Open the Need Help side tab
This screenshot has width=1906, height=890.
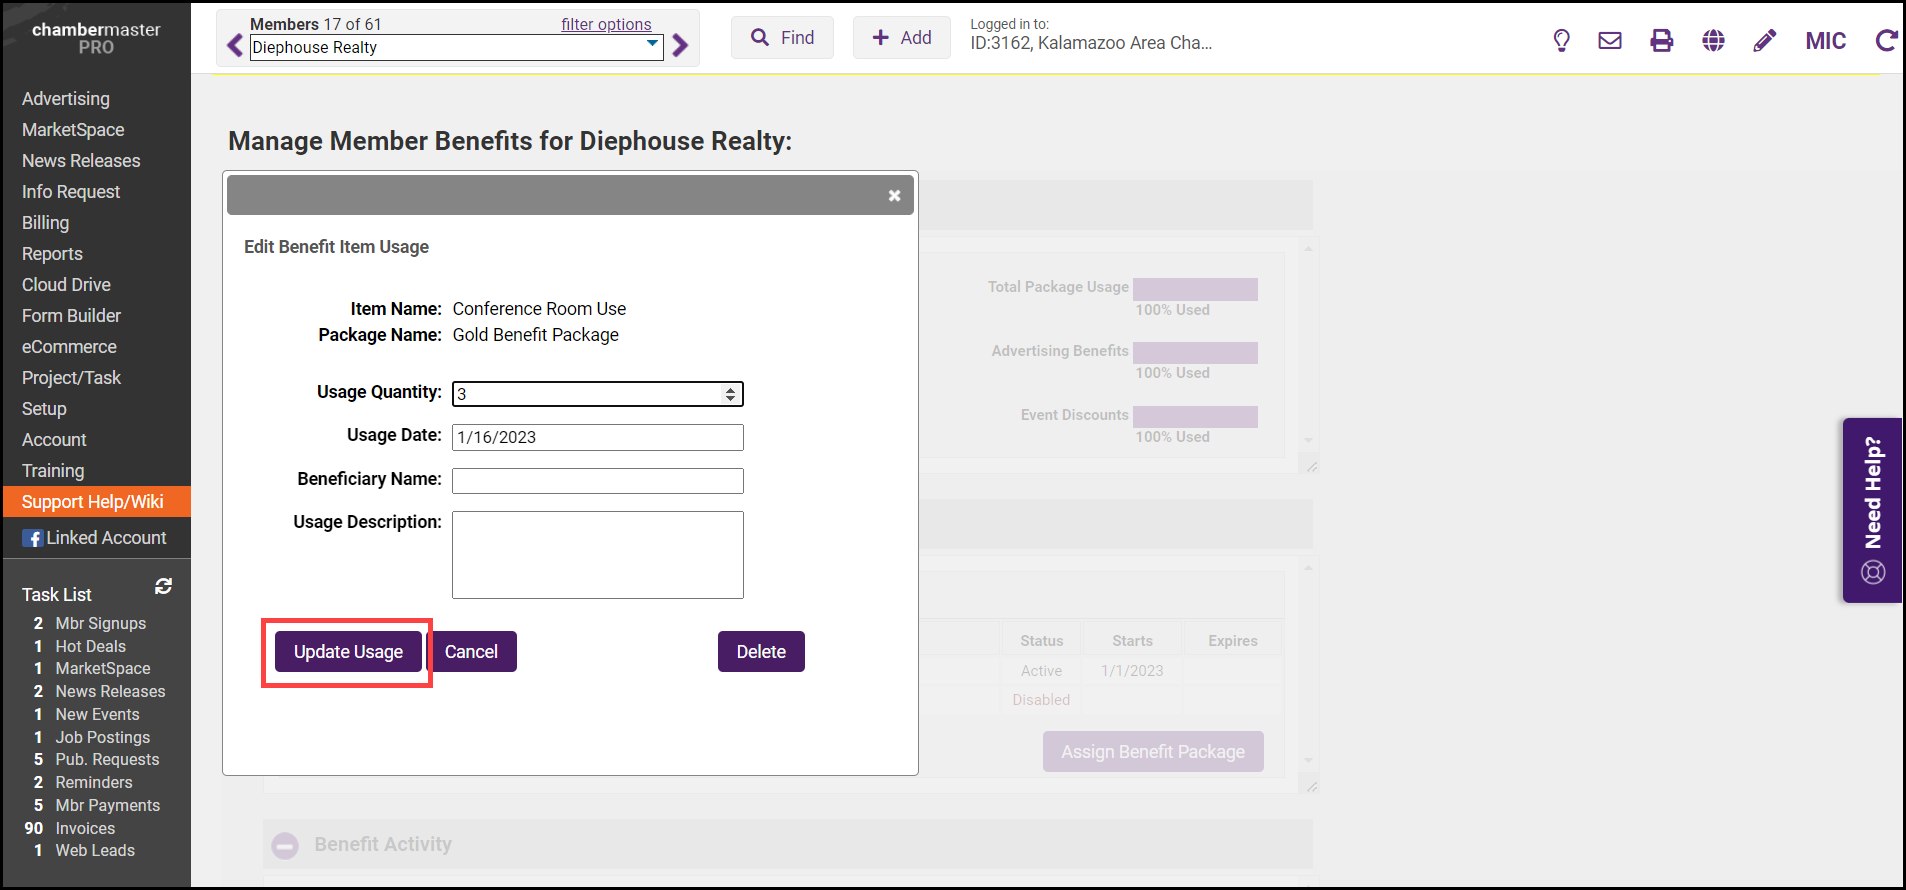coord(1872,510)
